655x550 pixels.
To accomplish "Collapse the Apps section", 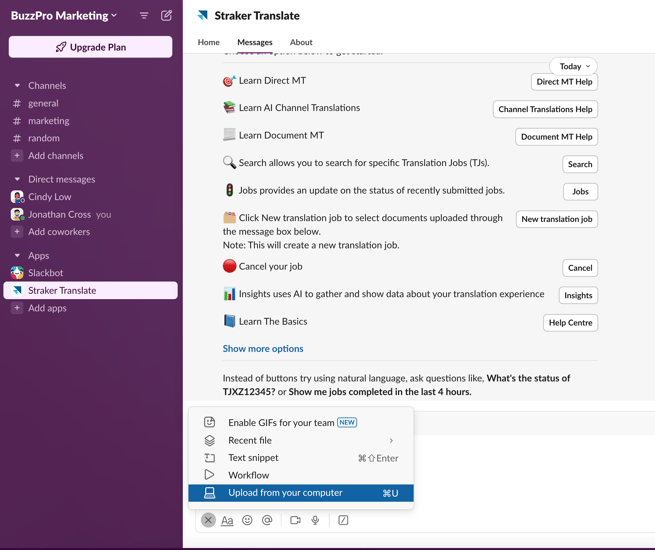I will click(x=17, y=255).
